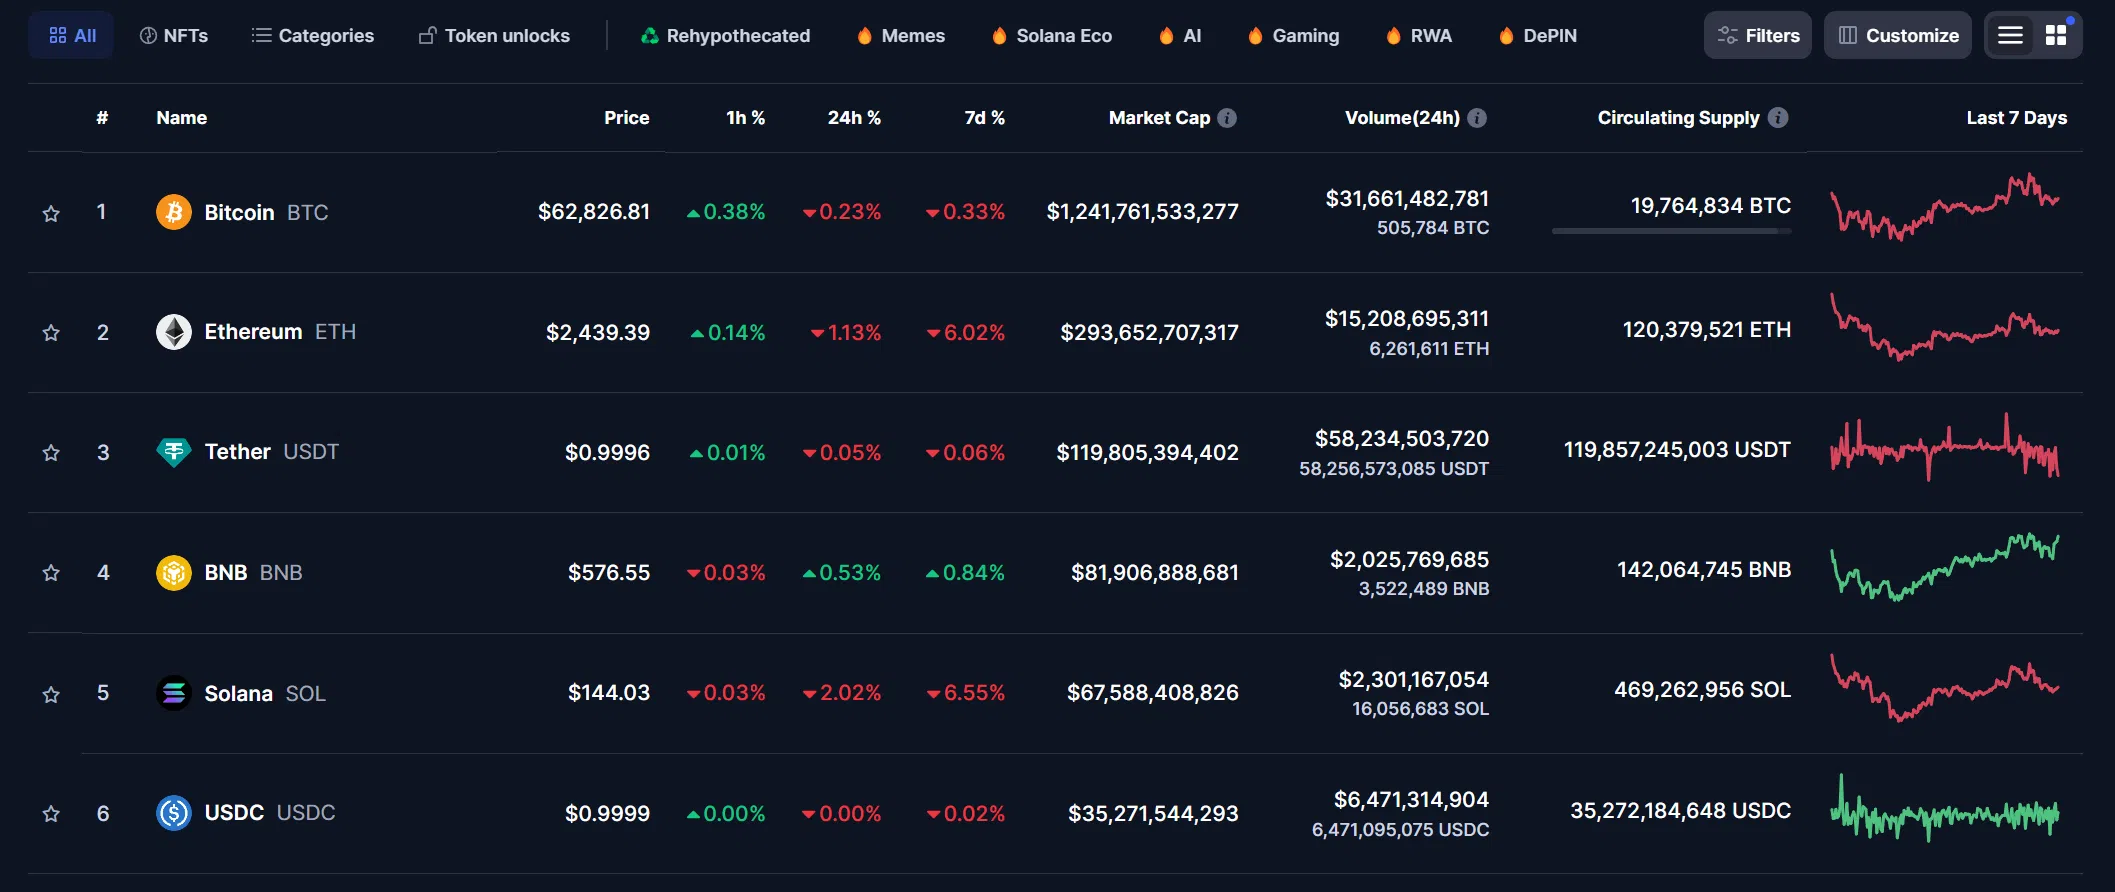
Task: Sort table by 7d % column
Action: click(985, 118)
